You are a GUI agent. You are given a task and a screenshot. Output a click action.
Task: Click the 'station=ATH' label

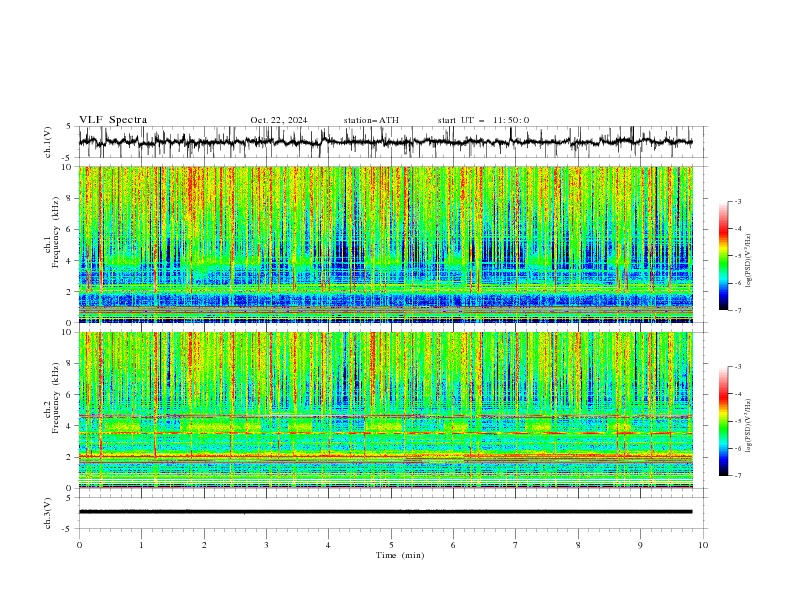pyautogui.click(x=371, y=120)
